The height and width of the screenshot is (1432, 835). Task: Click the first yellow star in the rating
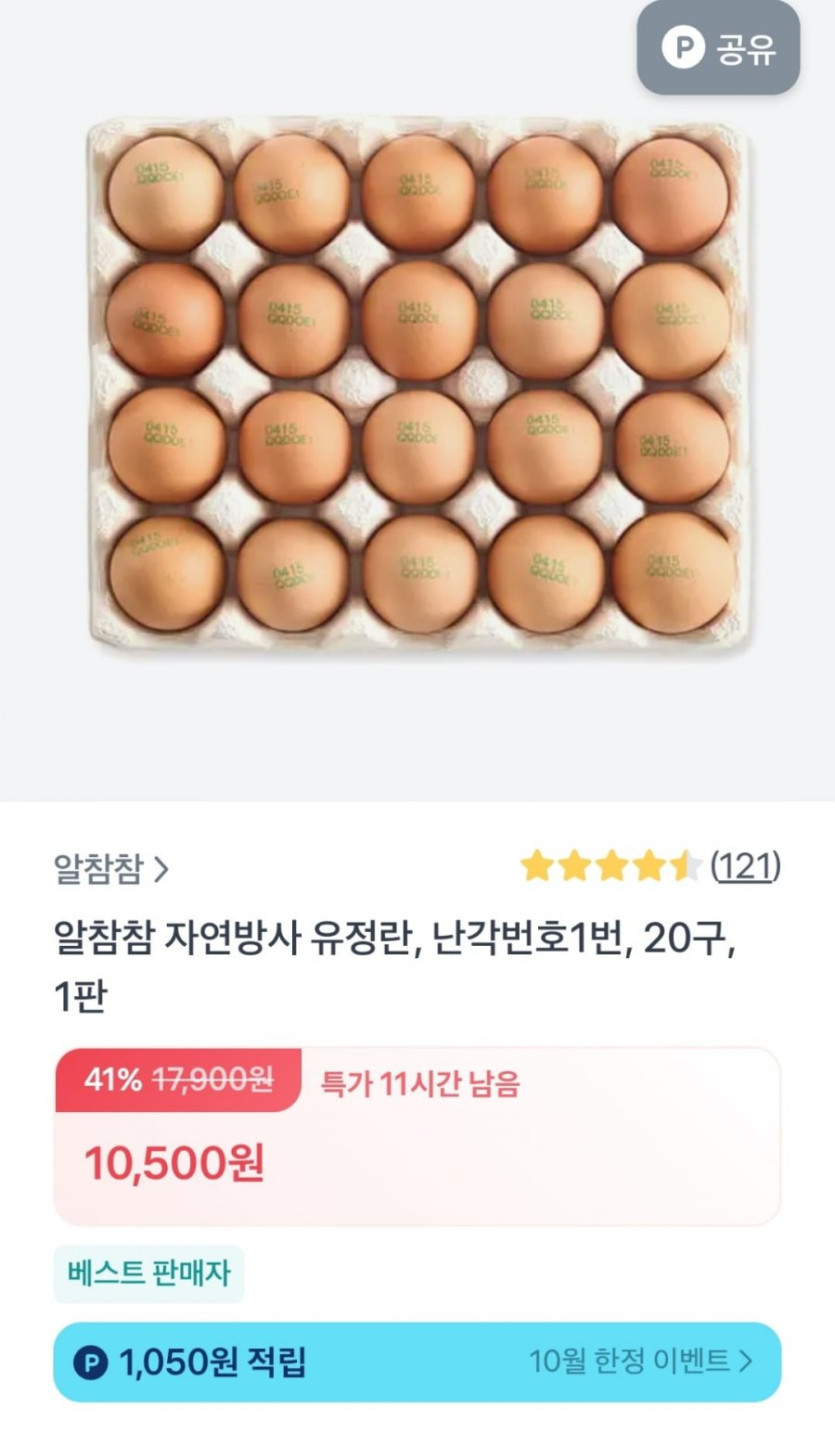pos(537,866)
